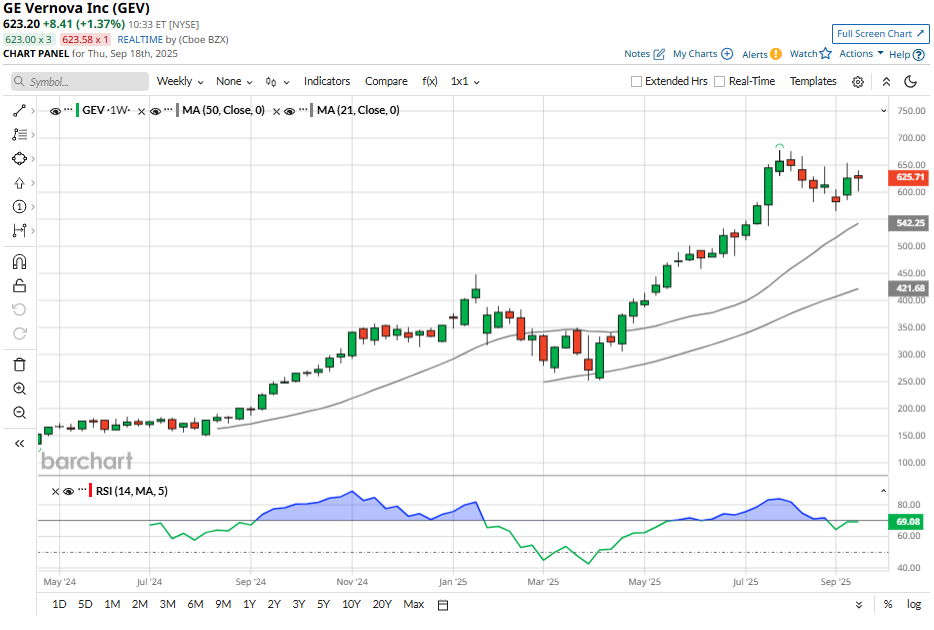Select the shapes drawing tool
934x630 pixels.
[19, 158]
